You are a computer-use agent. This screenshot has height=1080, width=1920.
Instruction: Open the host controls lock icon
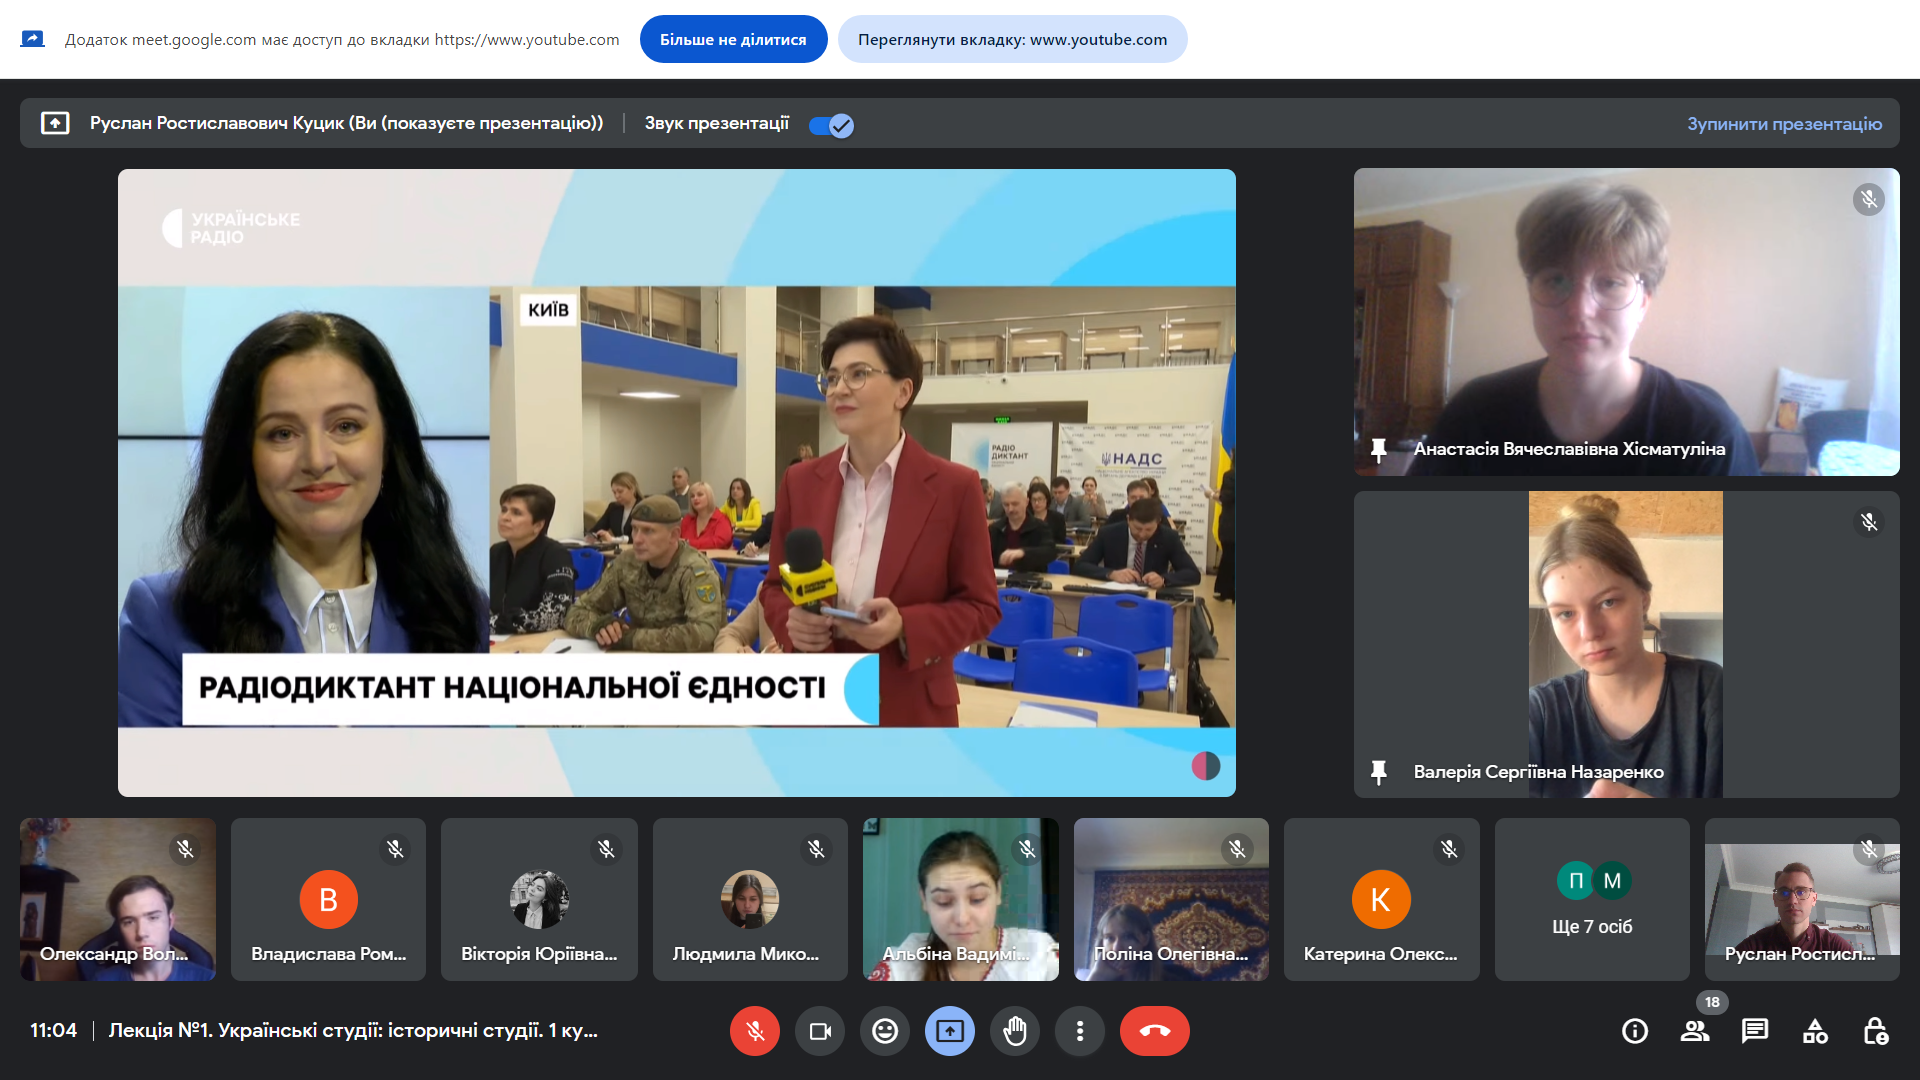tap(1875, 1031)
